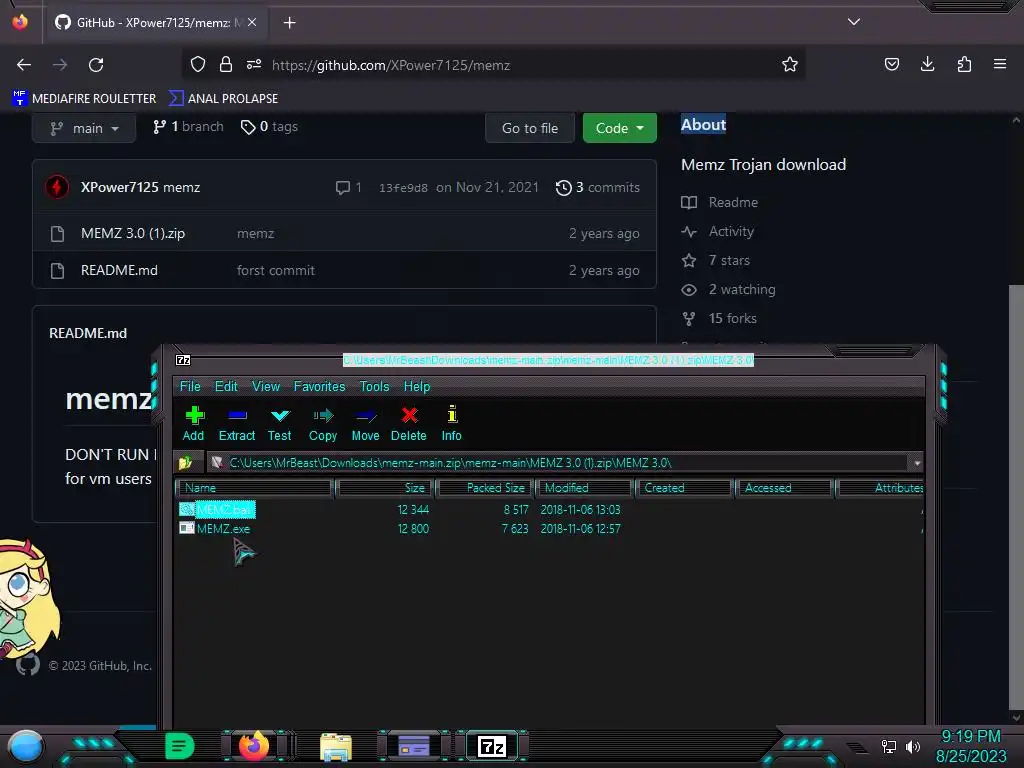Open the Firefox downloads panel
This screenshot has width=1024, height=768.
point(927,64)
